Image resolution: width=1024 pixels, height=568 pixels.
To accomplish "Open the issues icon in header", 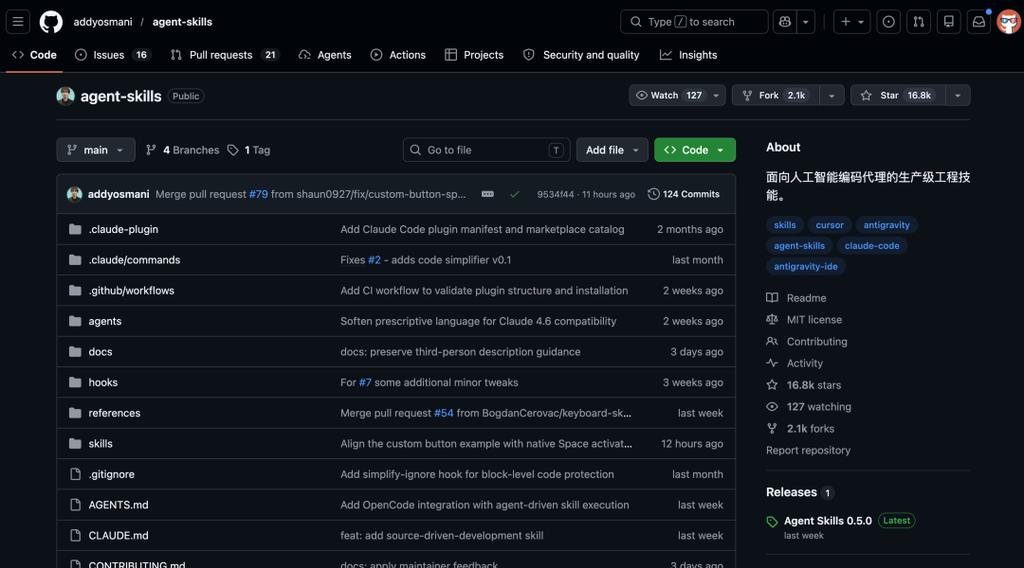I will [x=888, y=21].
